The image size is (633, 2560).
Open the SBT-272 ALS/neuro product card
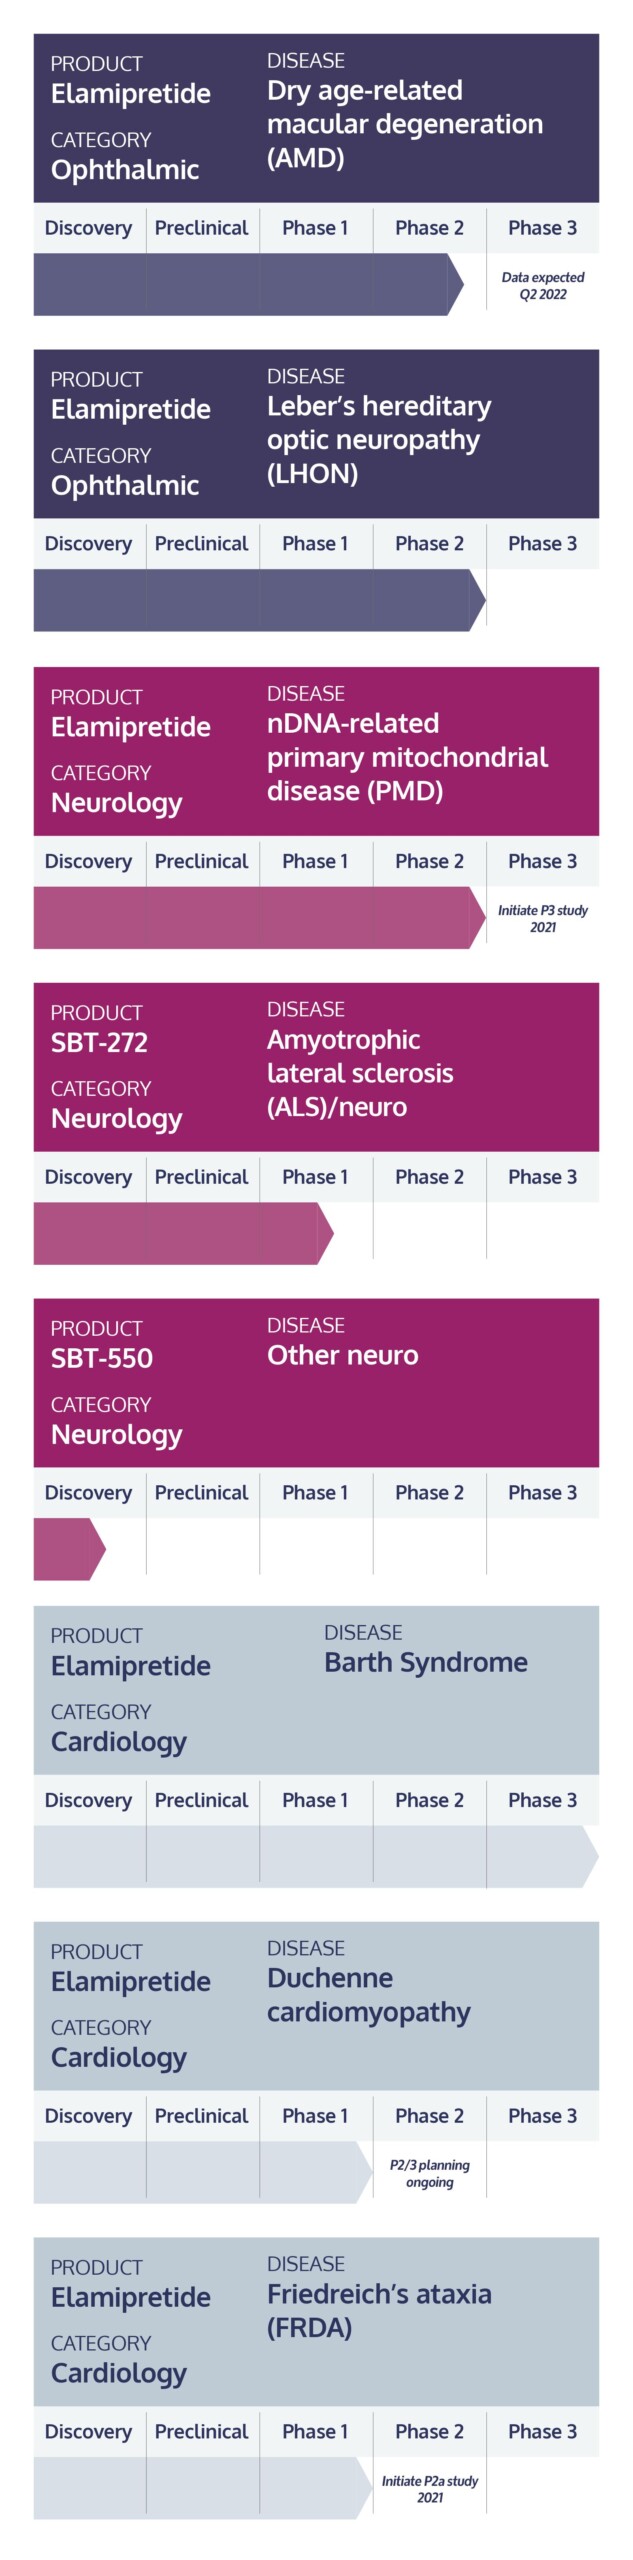click(316, 1067)
